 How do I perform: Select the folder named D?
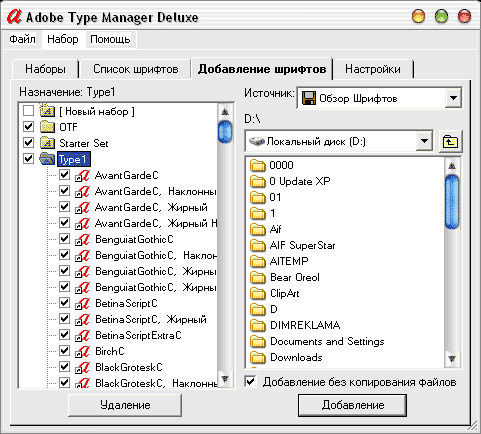click(274, 309)
